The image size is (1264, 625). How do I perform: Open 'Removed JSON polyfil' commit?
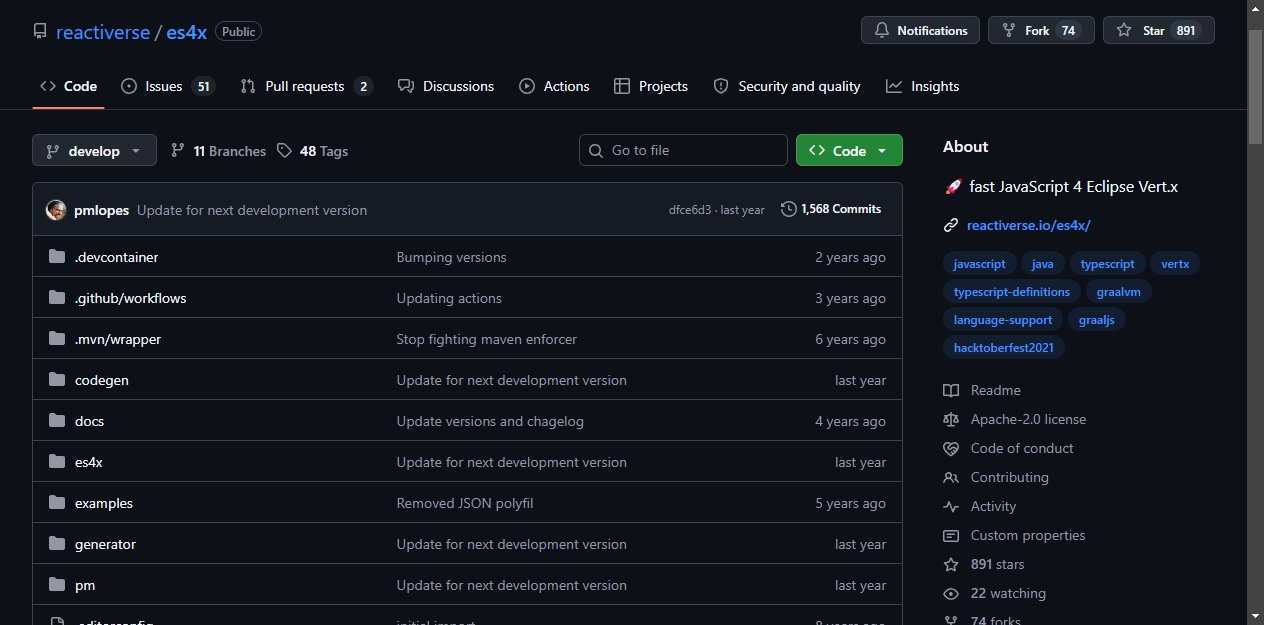tap(465, 503)
